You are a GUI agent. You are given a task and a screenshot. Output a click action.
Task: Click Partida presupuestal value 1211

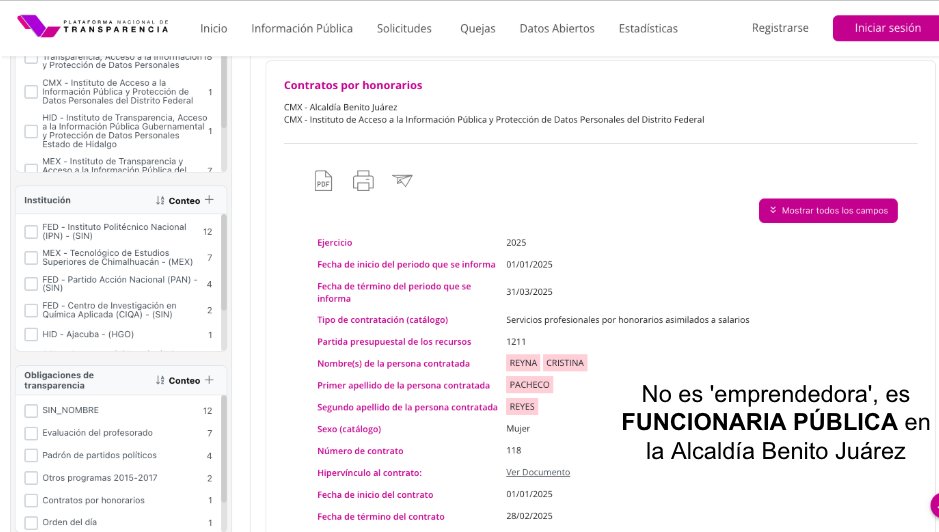[516, 341]
